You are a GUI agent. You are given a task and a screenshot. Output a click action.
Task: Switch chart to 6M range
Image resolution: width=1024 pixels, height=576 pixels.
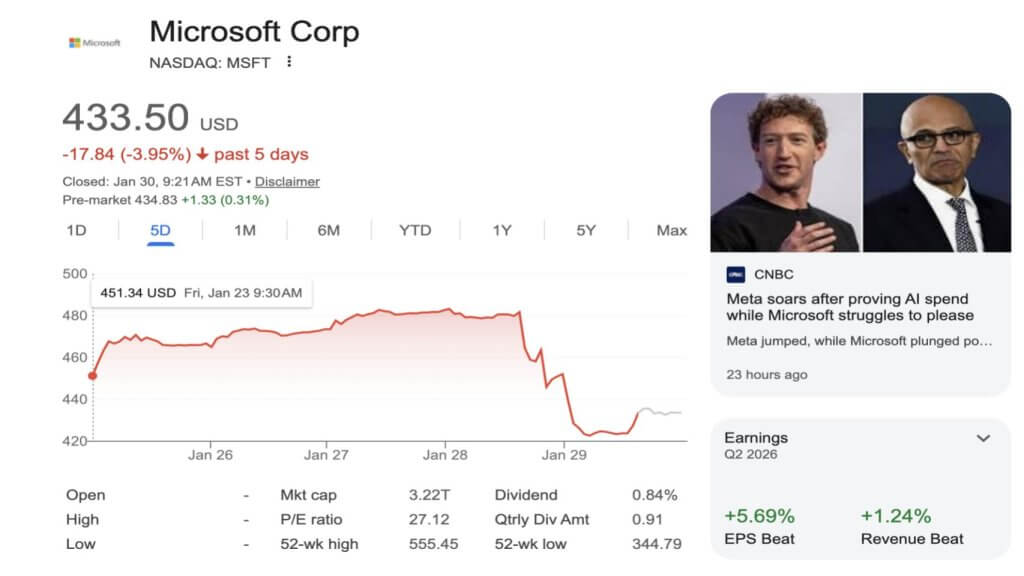coord(328,230)
